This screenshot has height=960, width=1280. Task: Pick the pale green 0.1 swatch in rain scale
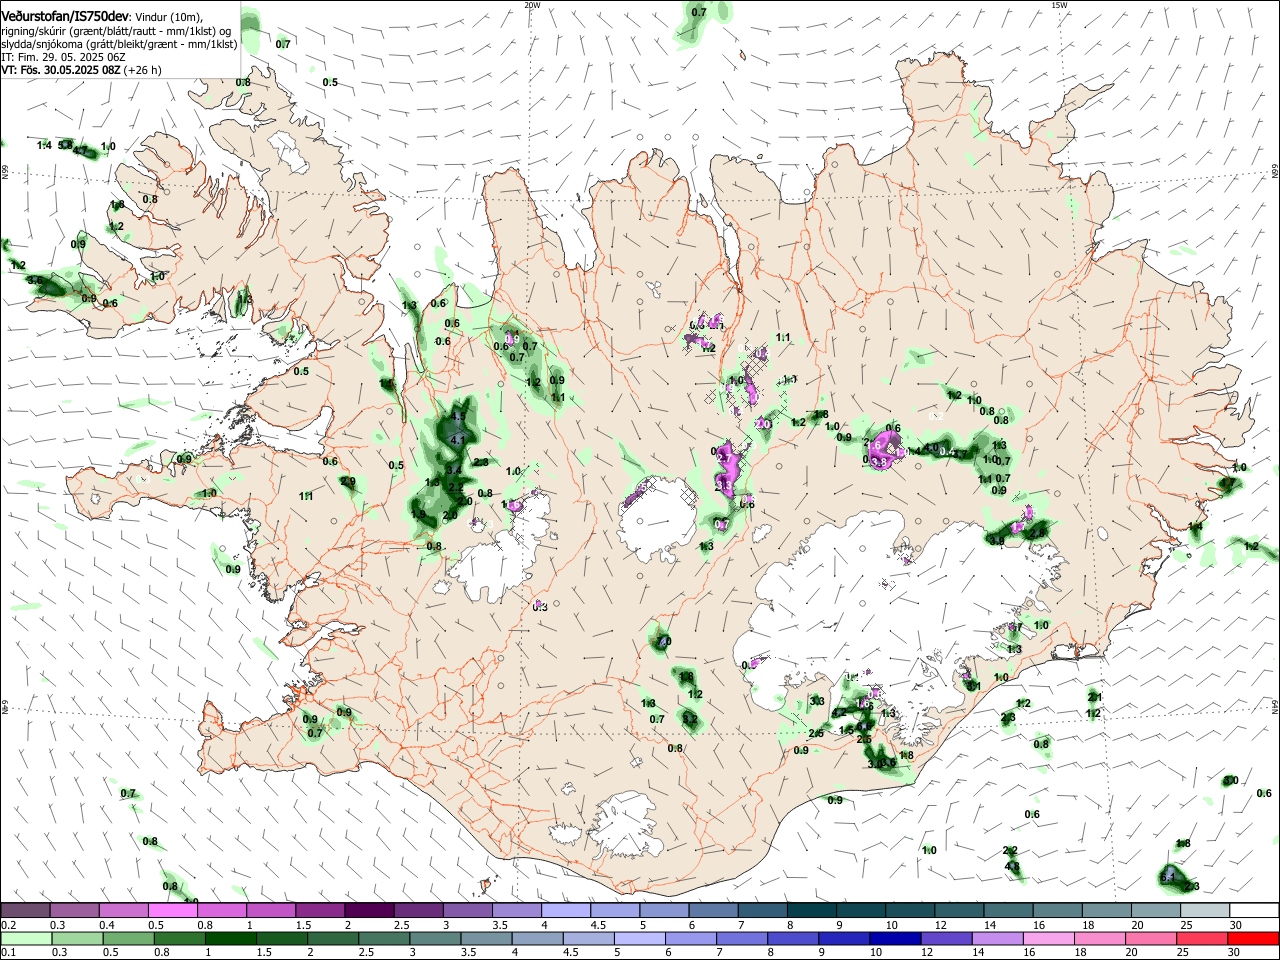pyautogui.click(x=25, y=938)
